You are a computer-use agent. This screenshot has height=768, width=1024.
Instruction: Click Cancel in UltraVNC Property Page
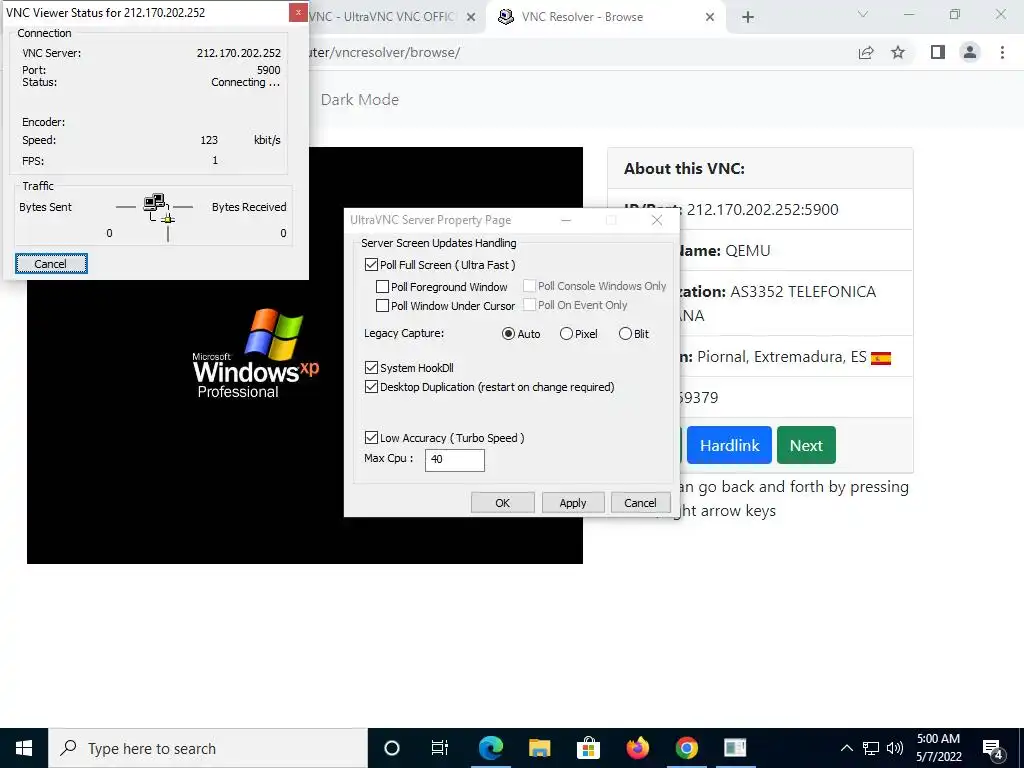[640, 503]
